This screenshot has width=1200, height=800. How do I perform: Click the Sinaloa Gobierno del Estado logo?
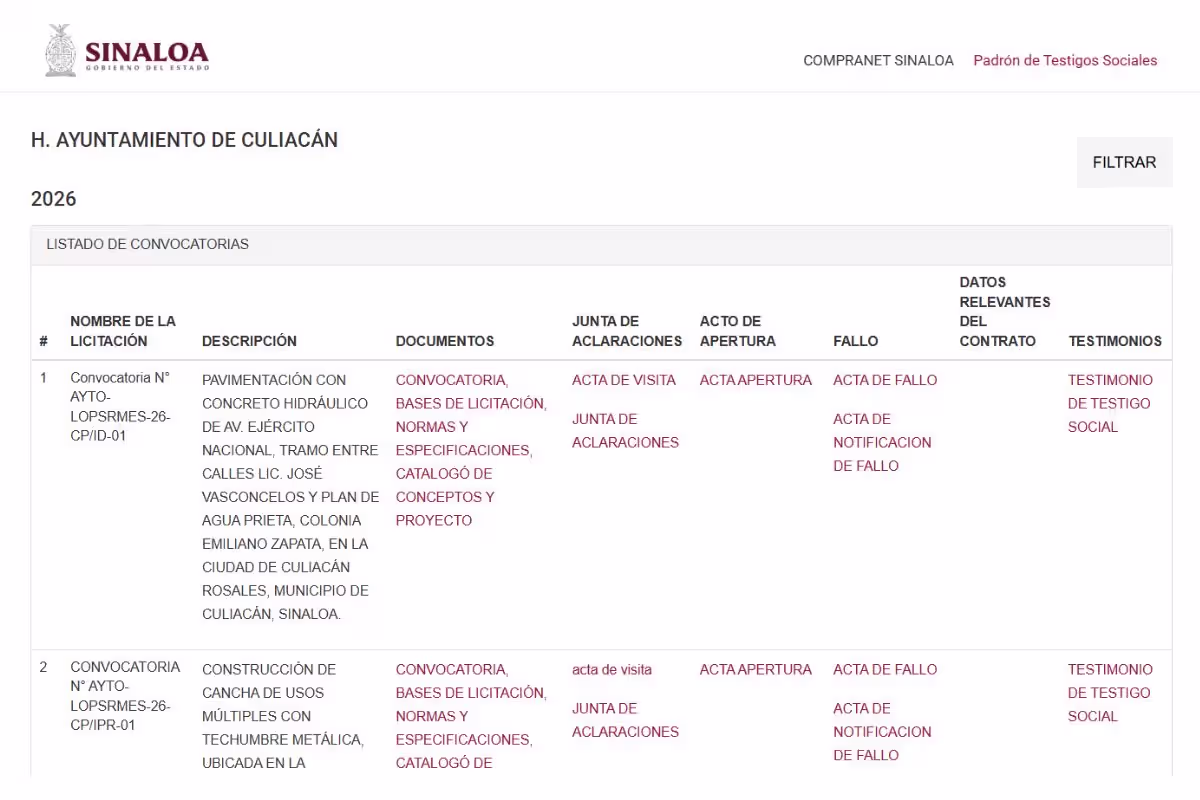pyautogui.click(x=127, y=51)
